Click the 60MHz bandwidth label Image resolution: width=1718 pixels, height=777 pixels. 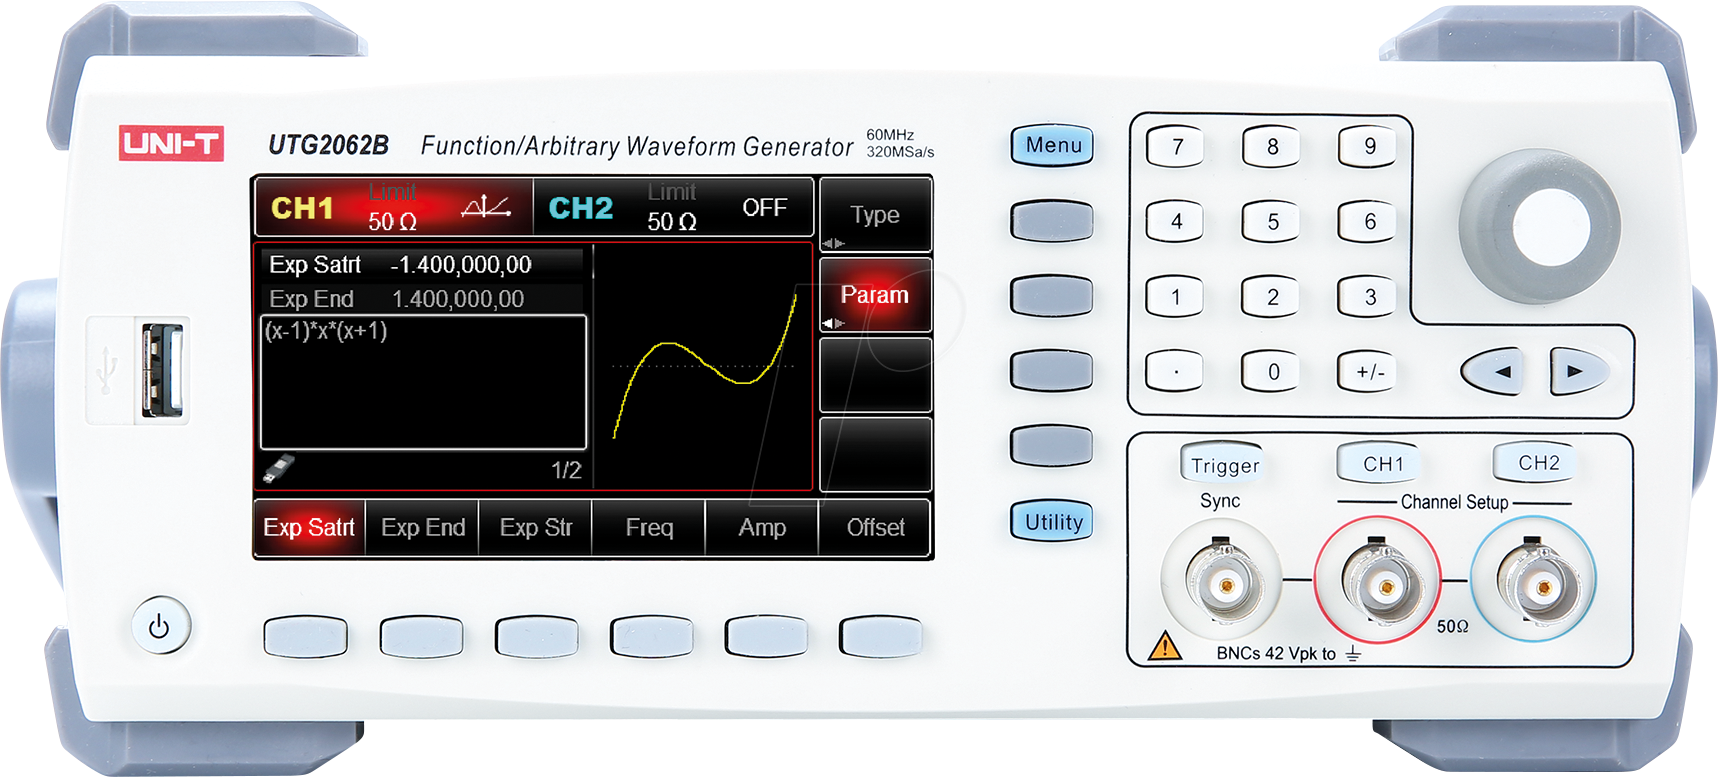click(x=890, y=135)
